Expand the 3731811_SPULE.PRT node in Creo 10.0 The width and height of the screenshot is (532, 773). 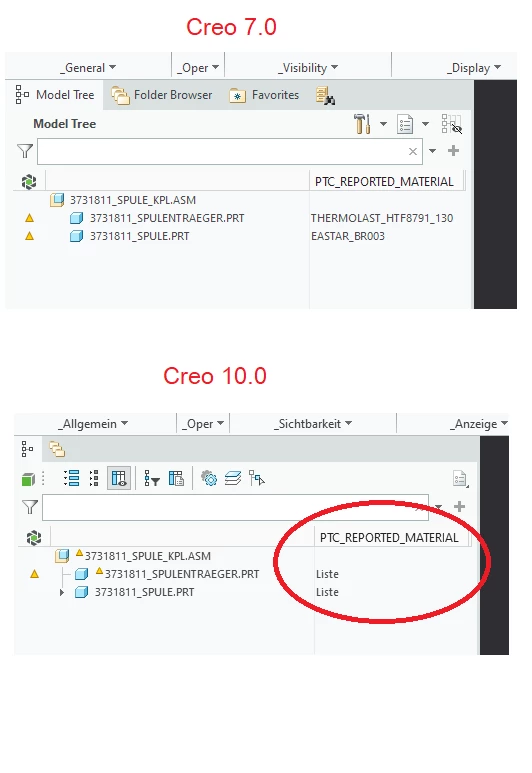click(x=62, y=592)
